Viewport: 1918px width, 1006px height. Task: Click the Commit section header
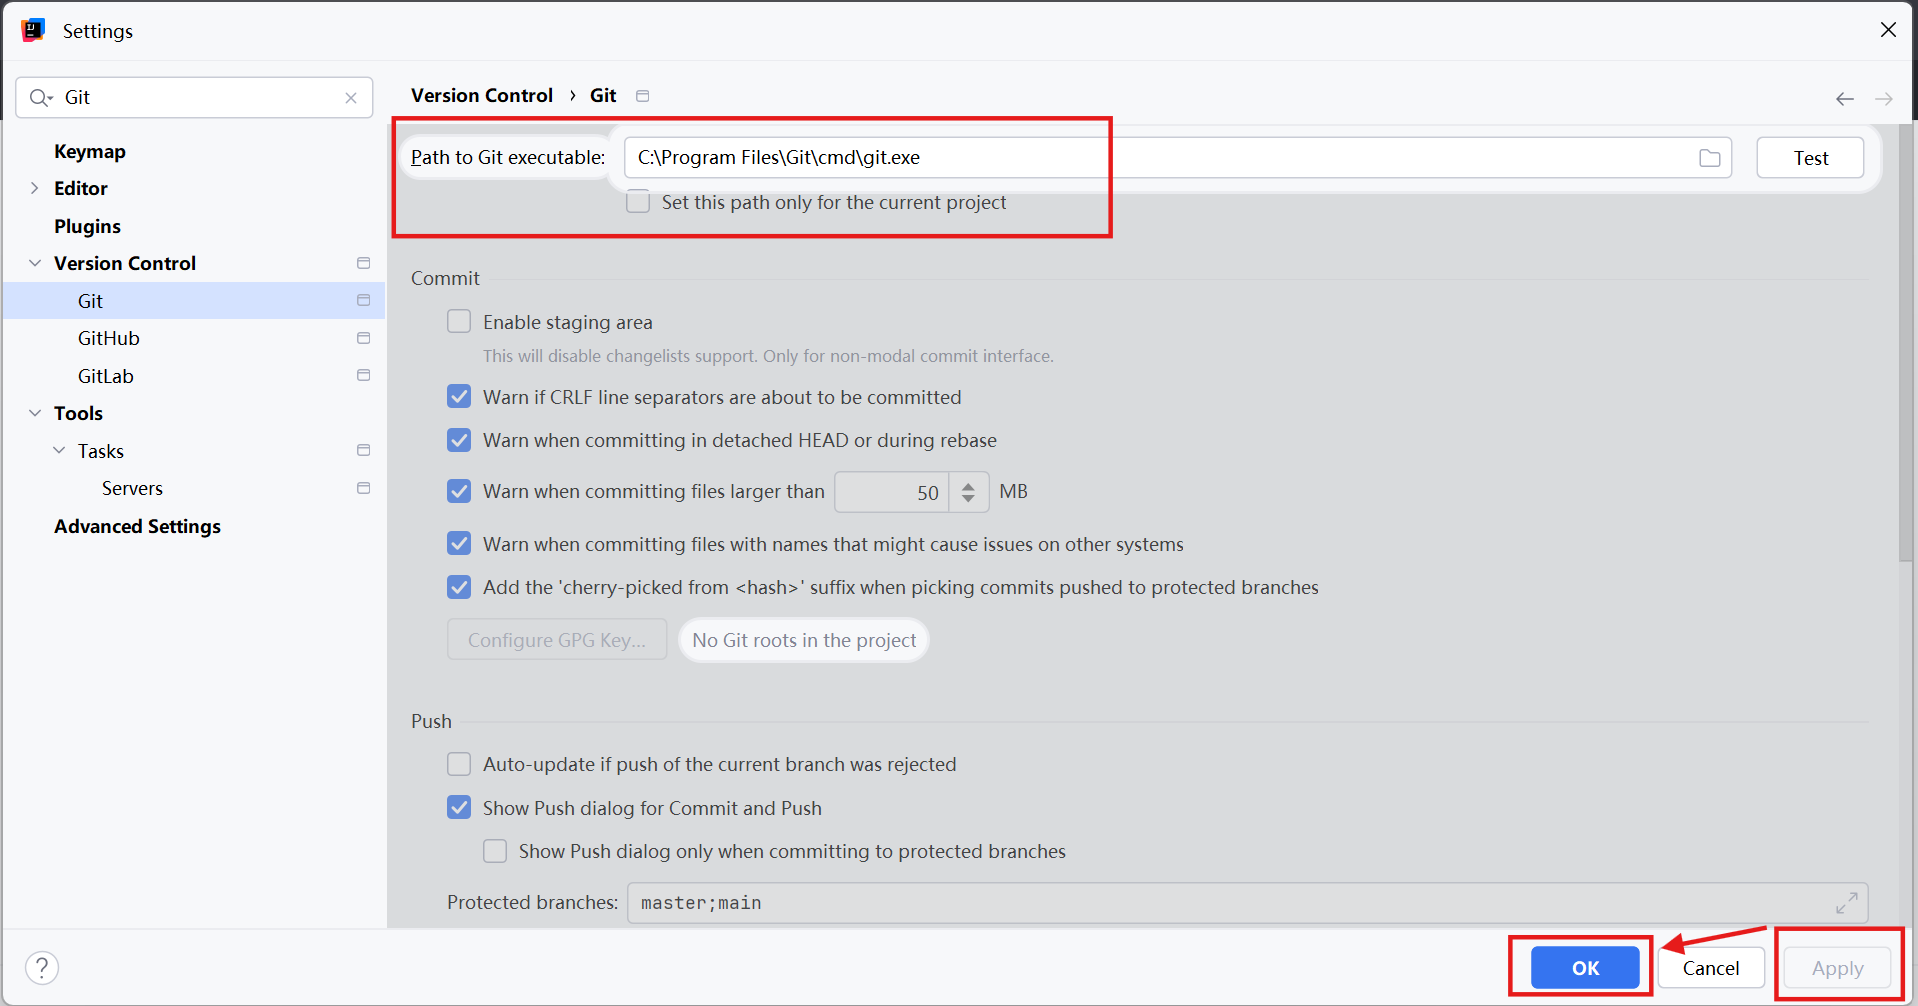point(445,278)
